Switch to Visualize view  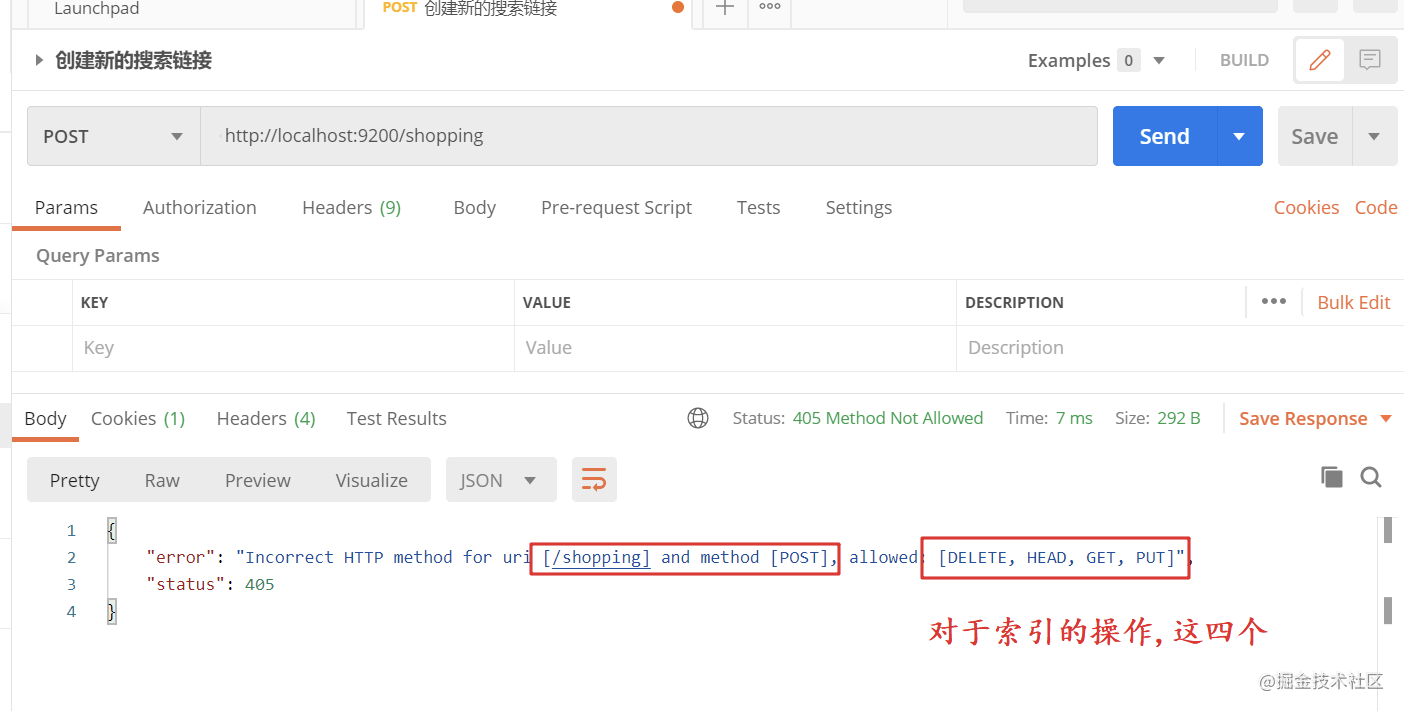click(x=372, y=480)
